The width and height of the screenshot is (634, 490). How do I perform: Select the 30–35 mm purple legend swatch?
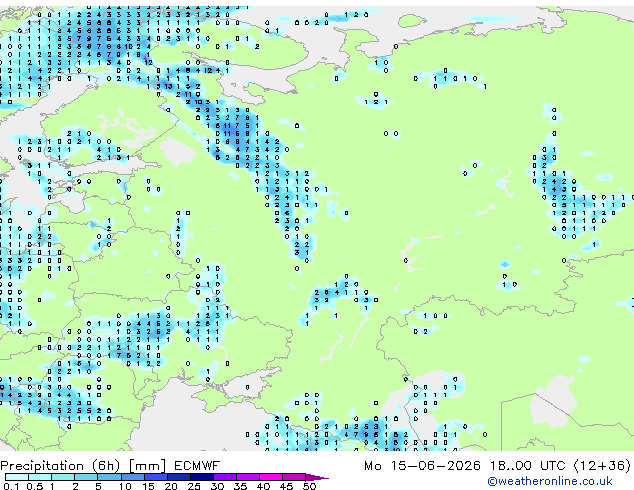225,477
